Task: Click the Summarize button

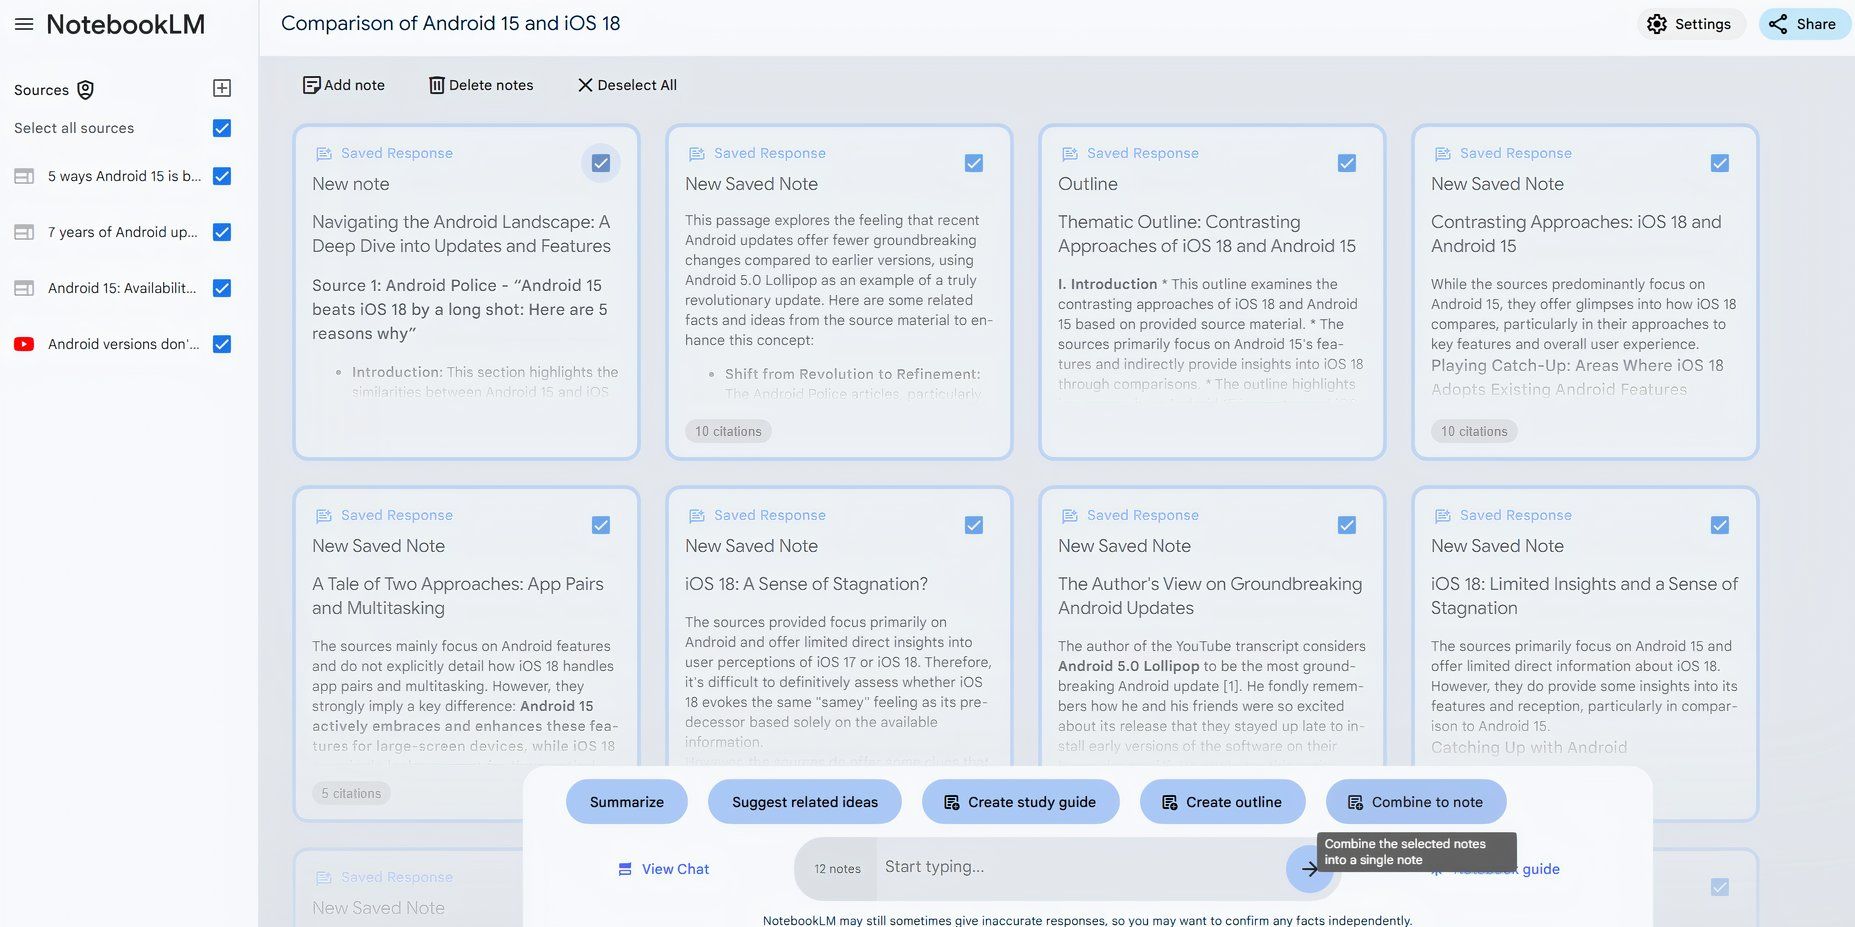Action: pyautogui.click(x=627, y=802)
